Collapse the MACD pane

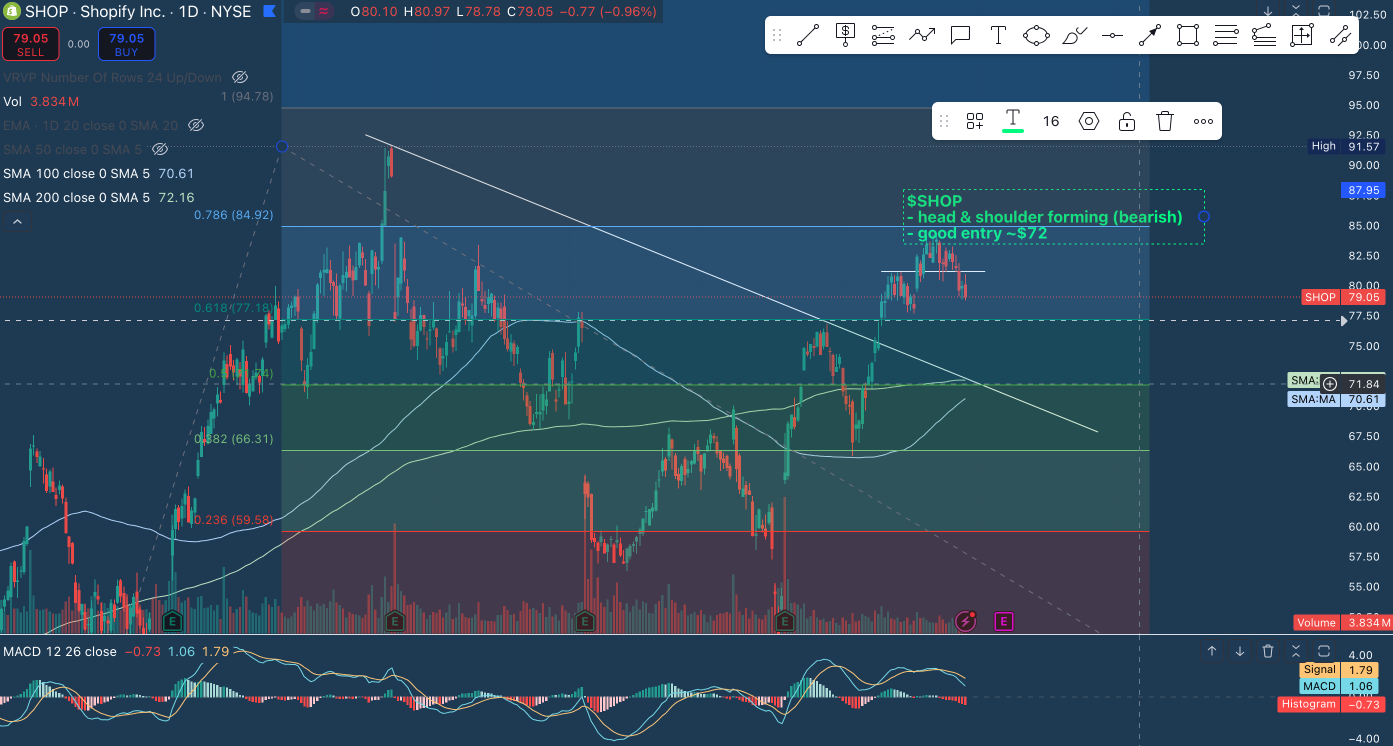pyautogui.click(x=1296, y=651)
